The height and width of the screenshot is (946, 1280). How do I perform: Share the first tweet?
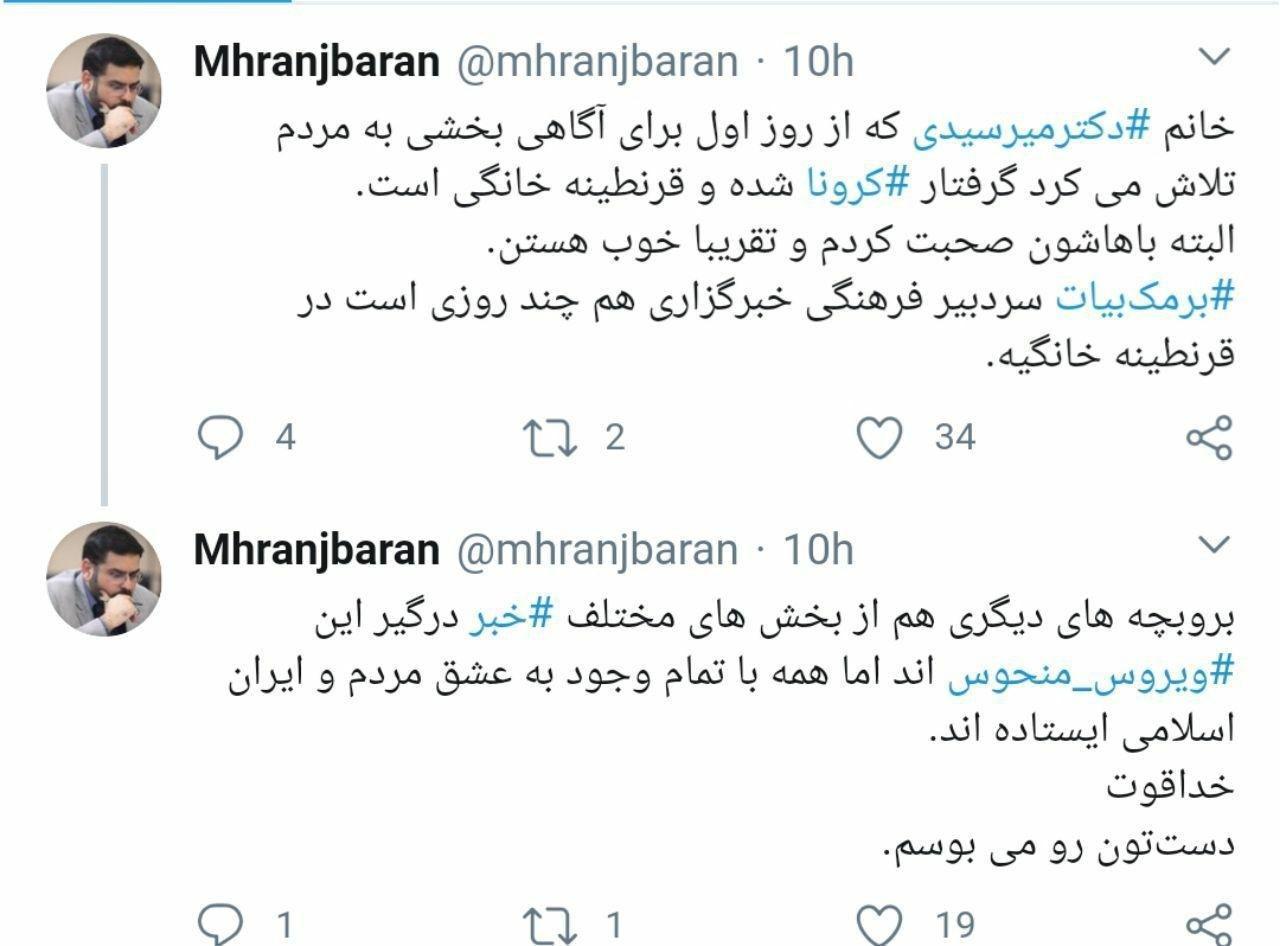1209,438
